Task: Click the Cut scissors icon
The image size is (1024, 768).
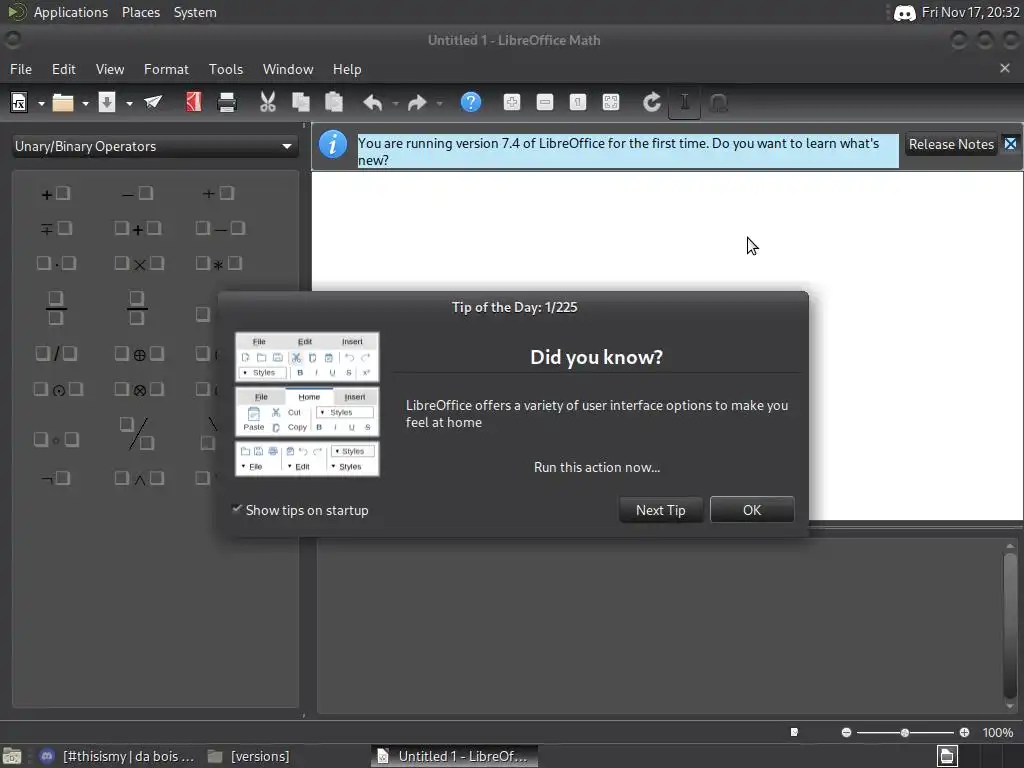Action: pyautogui.click(x=268, y=102)
